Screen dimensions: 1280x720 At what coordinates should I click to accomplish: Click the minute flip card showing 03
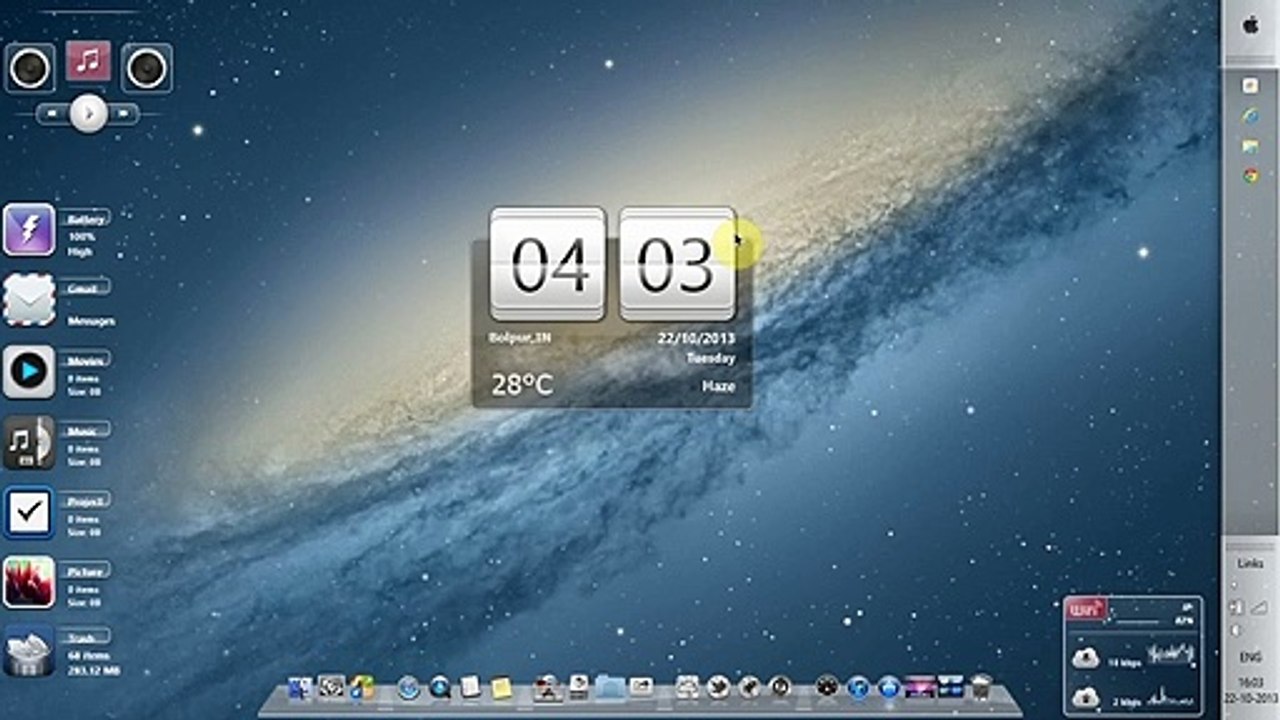[677, 264]
